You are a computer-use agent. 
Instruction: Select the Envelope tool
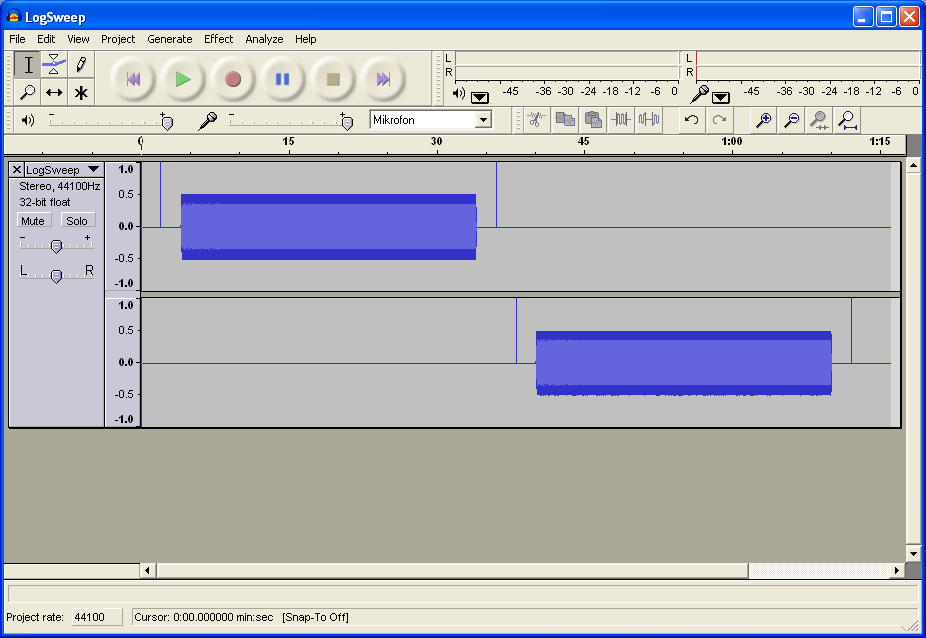55,65
